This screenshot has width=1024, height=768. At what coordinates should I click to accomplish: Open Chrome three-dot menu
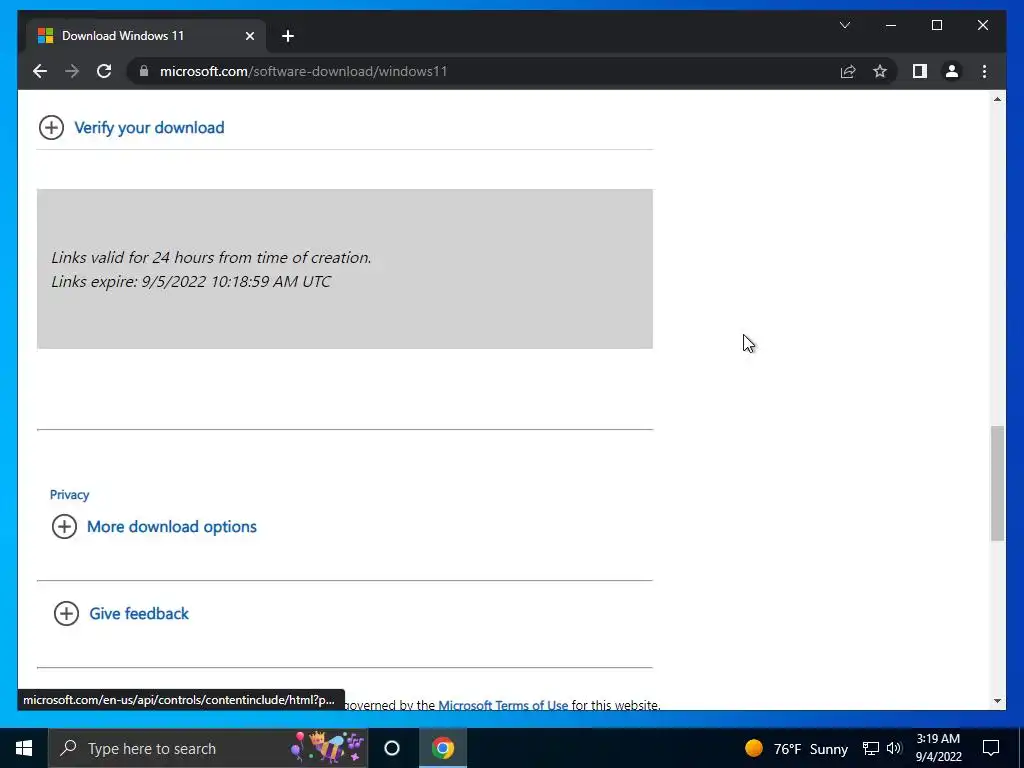click(984, 71)
